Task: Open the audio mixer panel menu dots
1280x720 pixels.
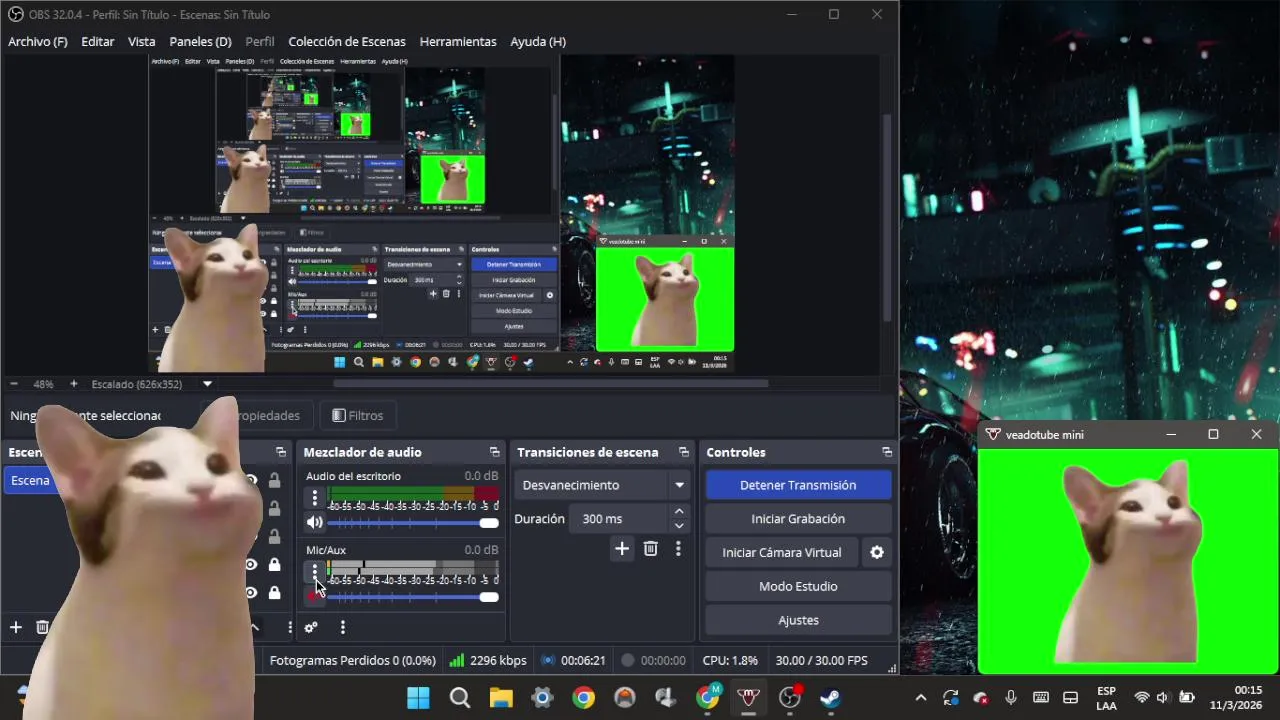Action: tap(343, 627)
